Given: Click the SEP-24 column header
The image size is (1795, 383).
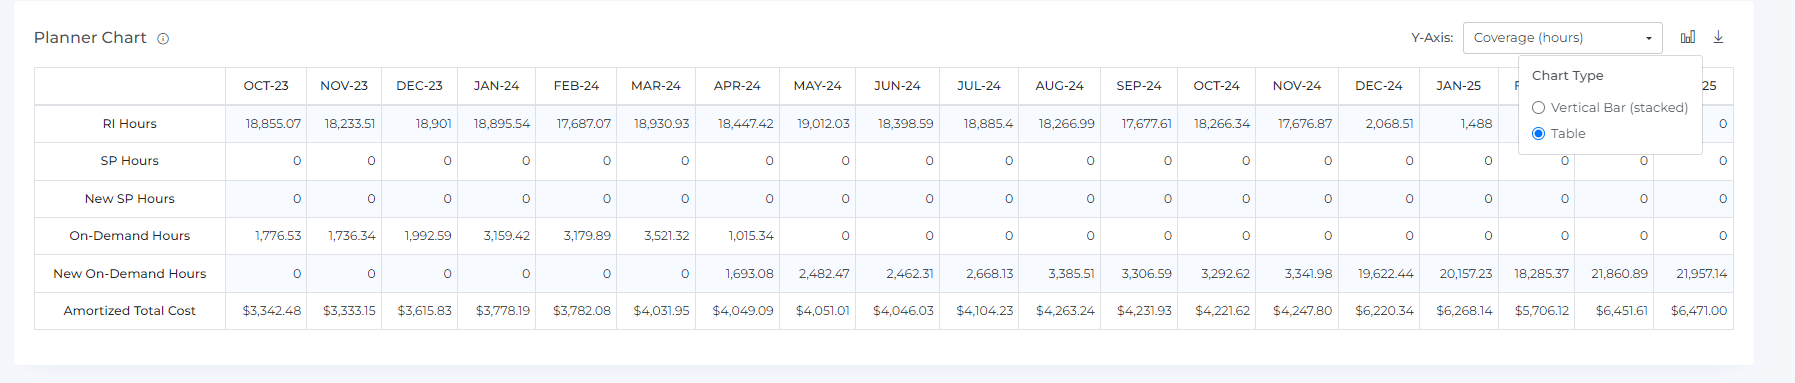Looking at the screenshot, I should click(1139, 86).
